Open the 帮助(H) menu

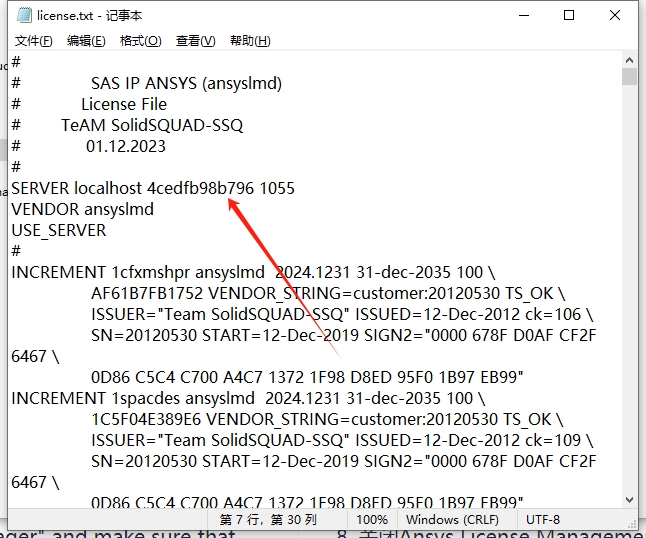point(250,41)
